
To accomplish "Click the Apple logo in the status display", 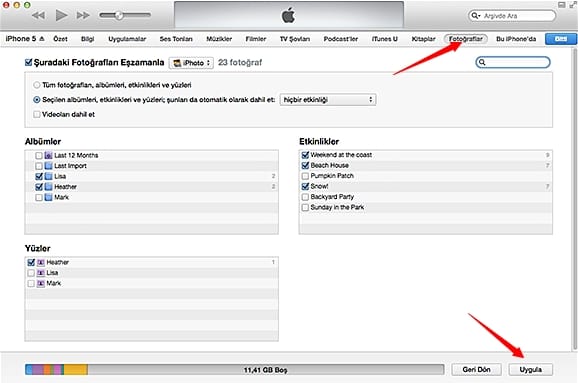I will coord(288,15).
